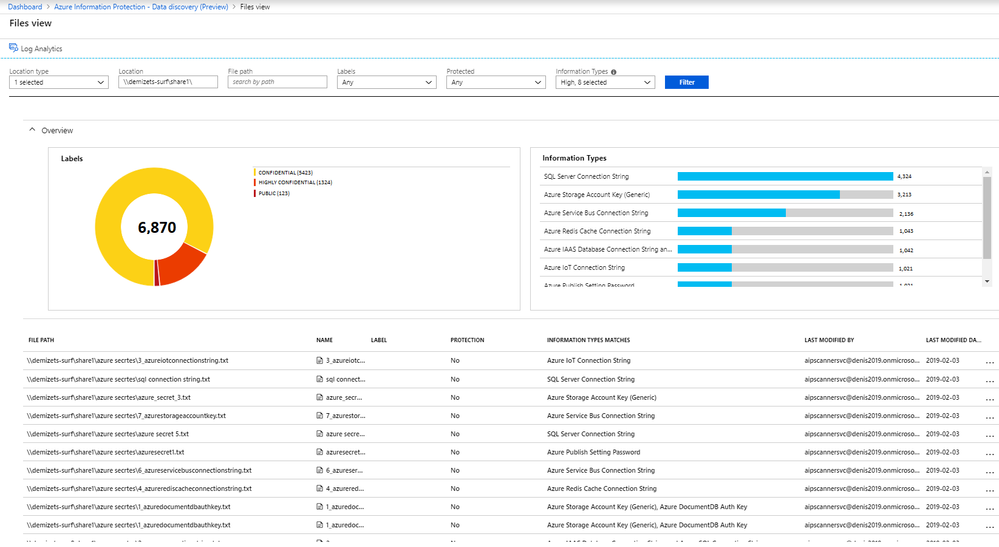Open file path 3_azureiotconnectionstring.txt

tap(127, 360)
